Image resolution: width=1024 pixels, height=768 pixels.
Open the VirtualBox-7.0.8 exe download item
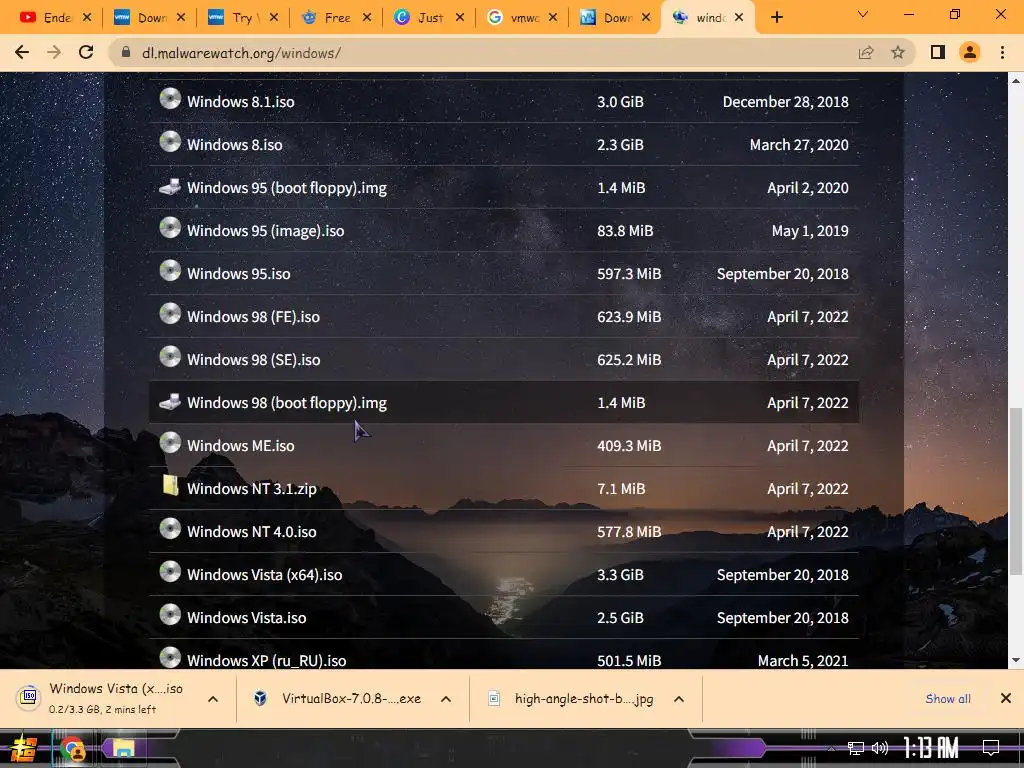[x=351, y=699]
